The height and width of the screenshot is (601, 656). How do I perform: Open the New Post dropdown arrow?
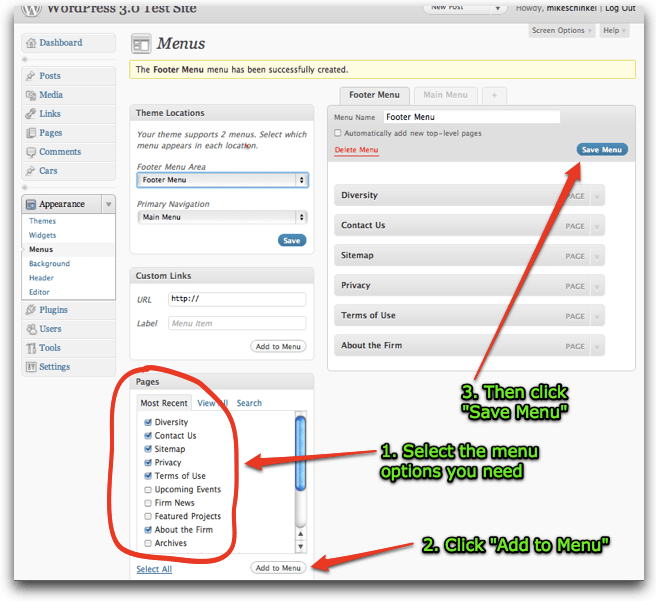(497, 8)
